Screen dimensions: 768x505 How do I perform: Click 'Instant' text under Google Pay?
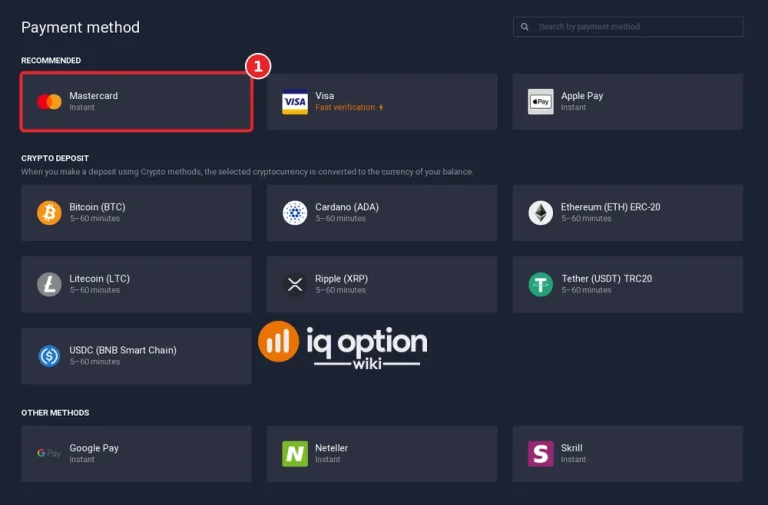tap(82, 459)
